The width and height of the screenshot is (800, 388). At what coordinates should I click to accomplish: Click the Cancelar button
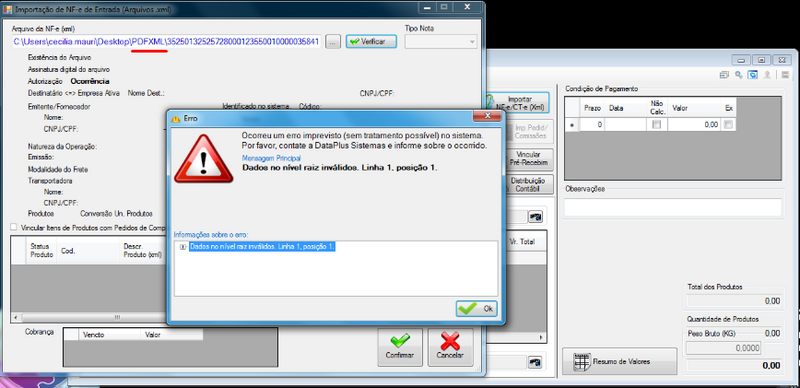coord(450,347)
